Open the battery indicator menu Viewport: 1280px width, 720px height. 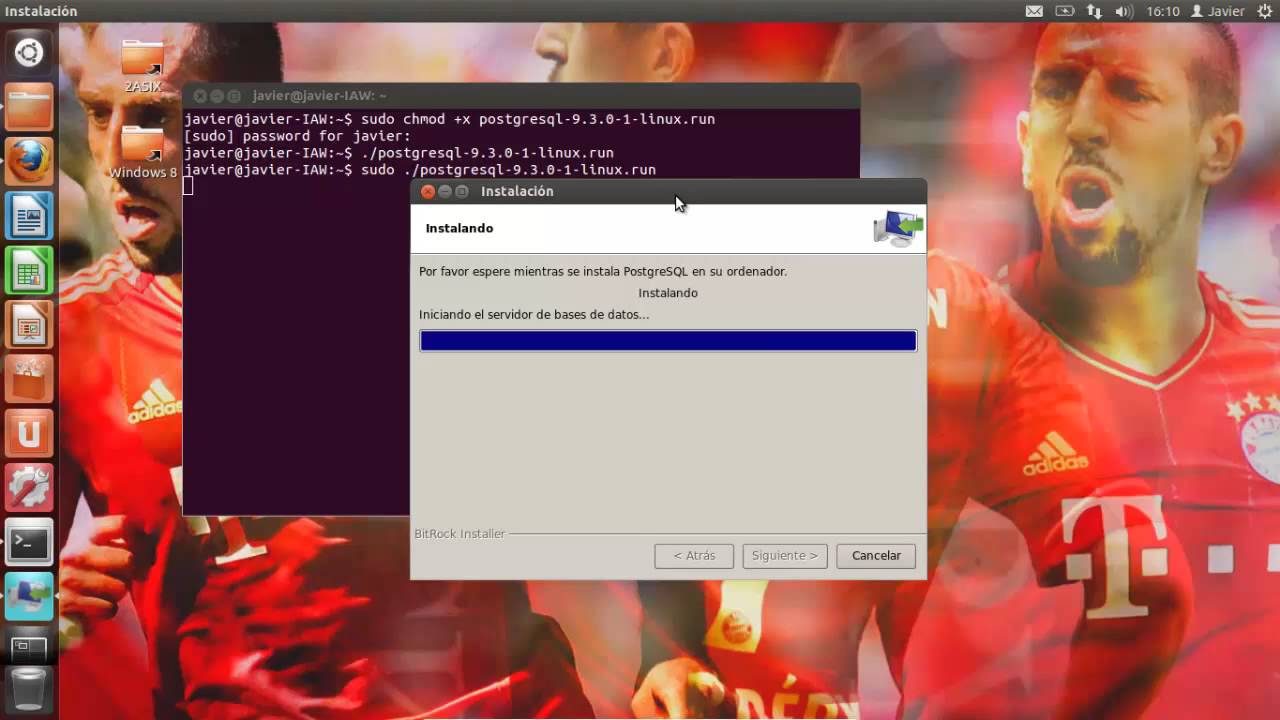coord(1064,11)
